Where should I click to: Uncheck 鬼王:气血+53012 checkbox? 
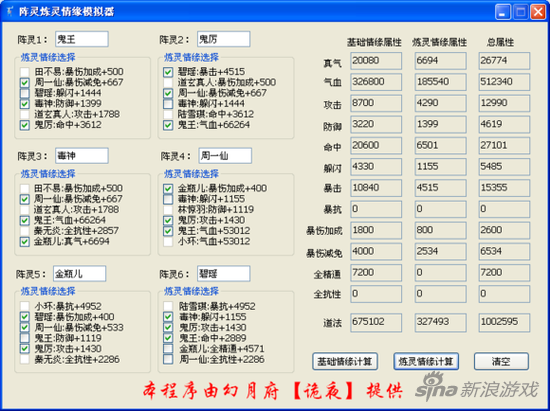(x=168, y=231)
